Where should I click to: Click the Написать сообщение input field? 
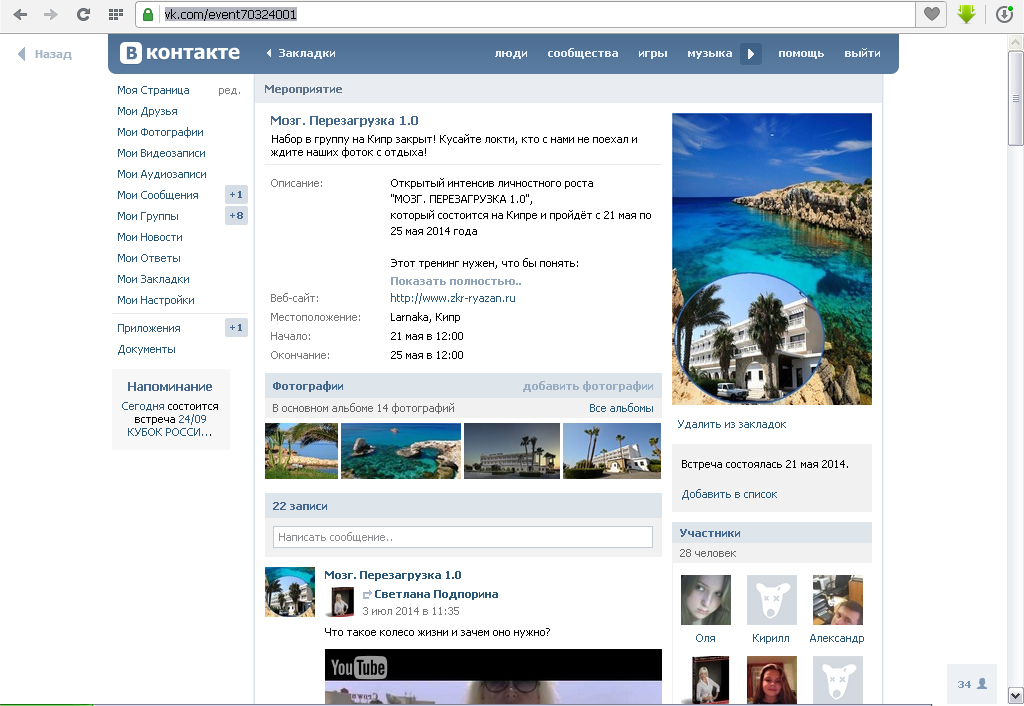[x=462, y=537]
